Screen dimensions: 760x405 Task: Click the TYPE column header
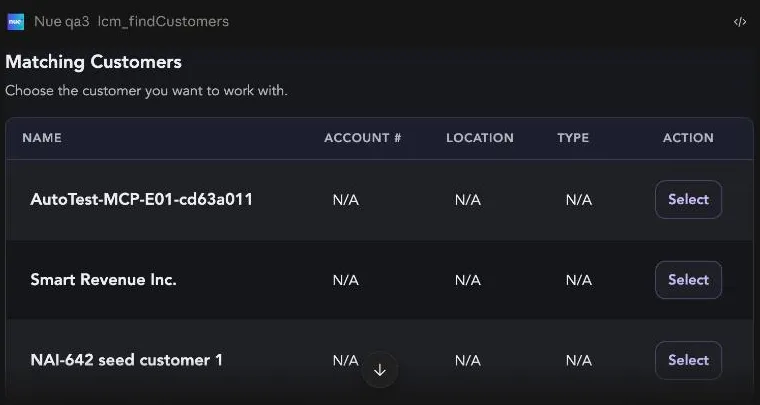pos(573,138)
